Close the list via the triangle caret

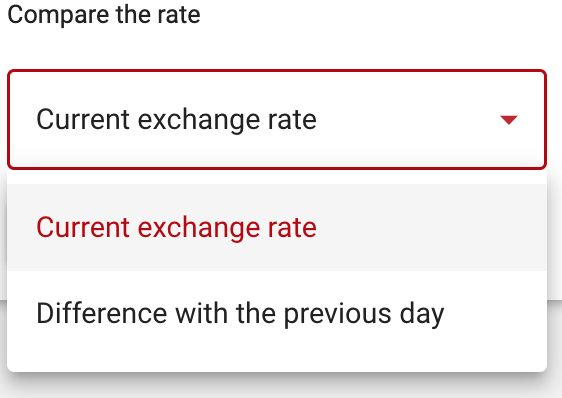click(509, 120)
